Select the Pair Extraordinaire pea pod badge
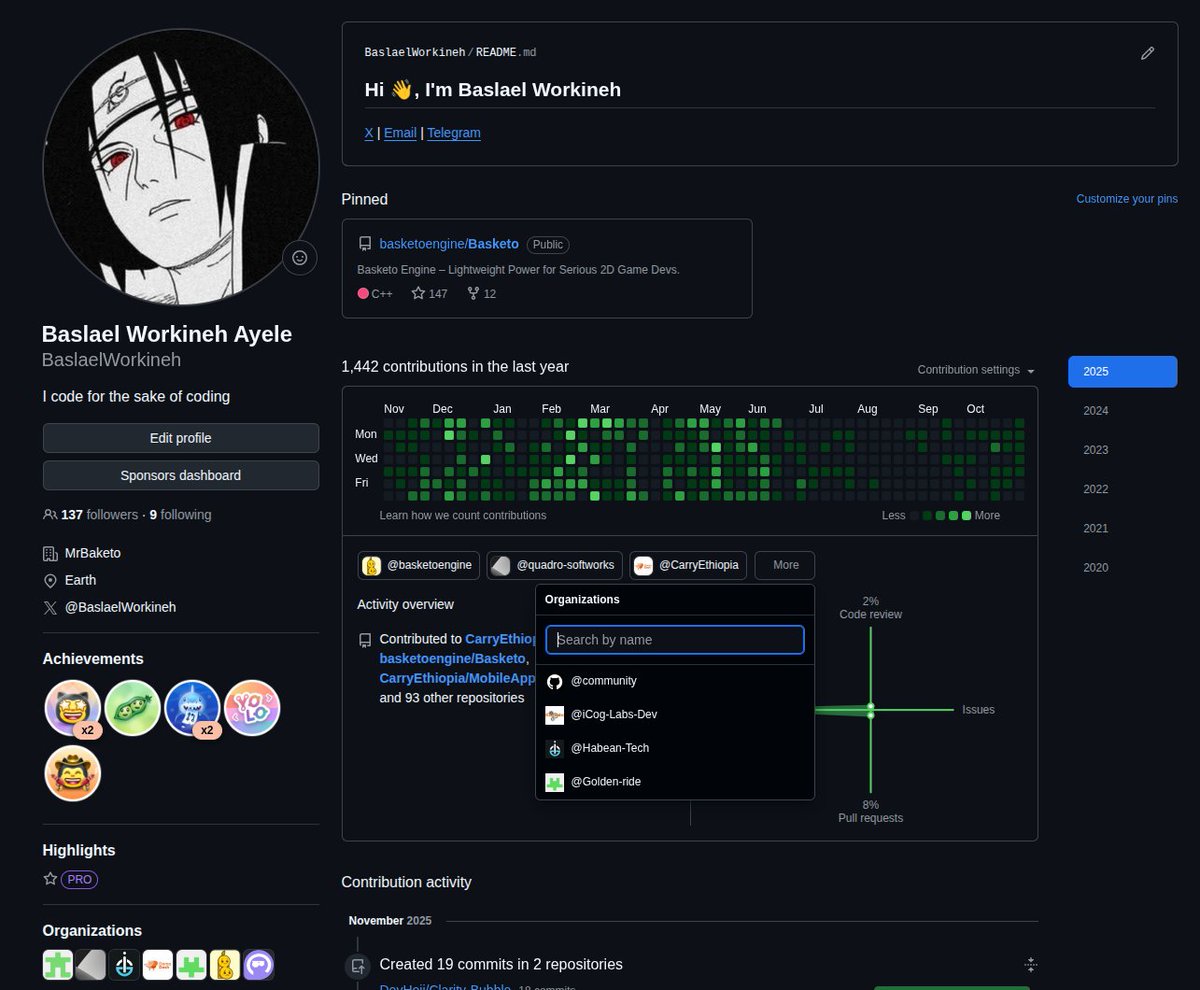Viewport: 1200px width, 990px height. 132,707
